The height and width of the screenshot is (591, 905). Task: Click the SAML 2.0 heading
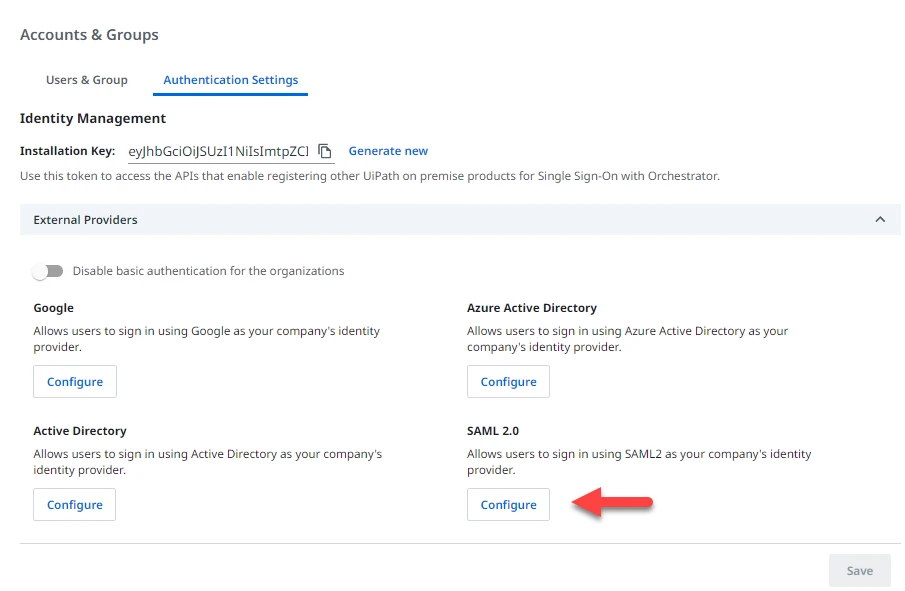[493, 431]
